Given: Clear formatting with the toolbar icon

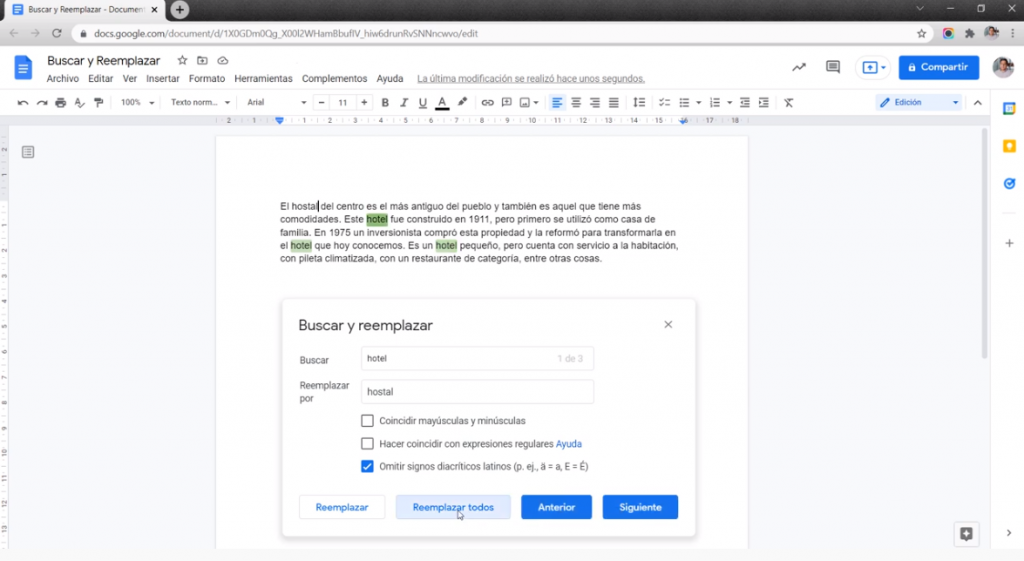Looking at the screenshot, I should coord(788,103).
